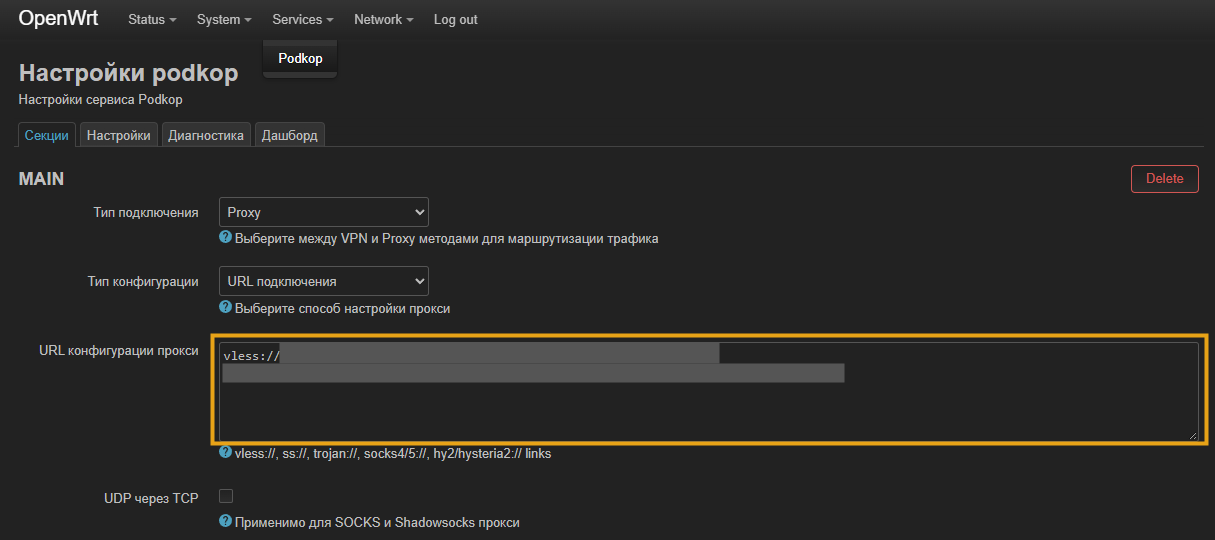
Task: Click the OpenWrt logo link
Action: (58, 19)
